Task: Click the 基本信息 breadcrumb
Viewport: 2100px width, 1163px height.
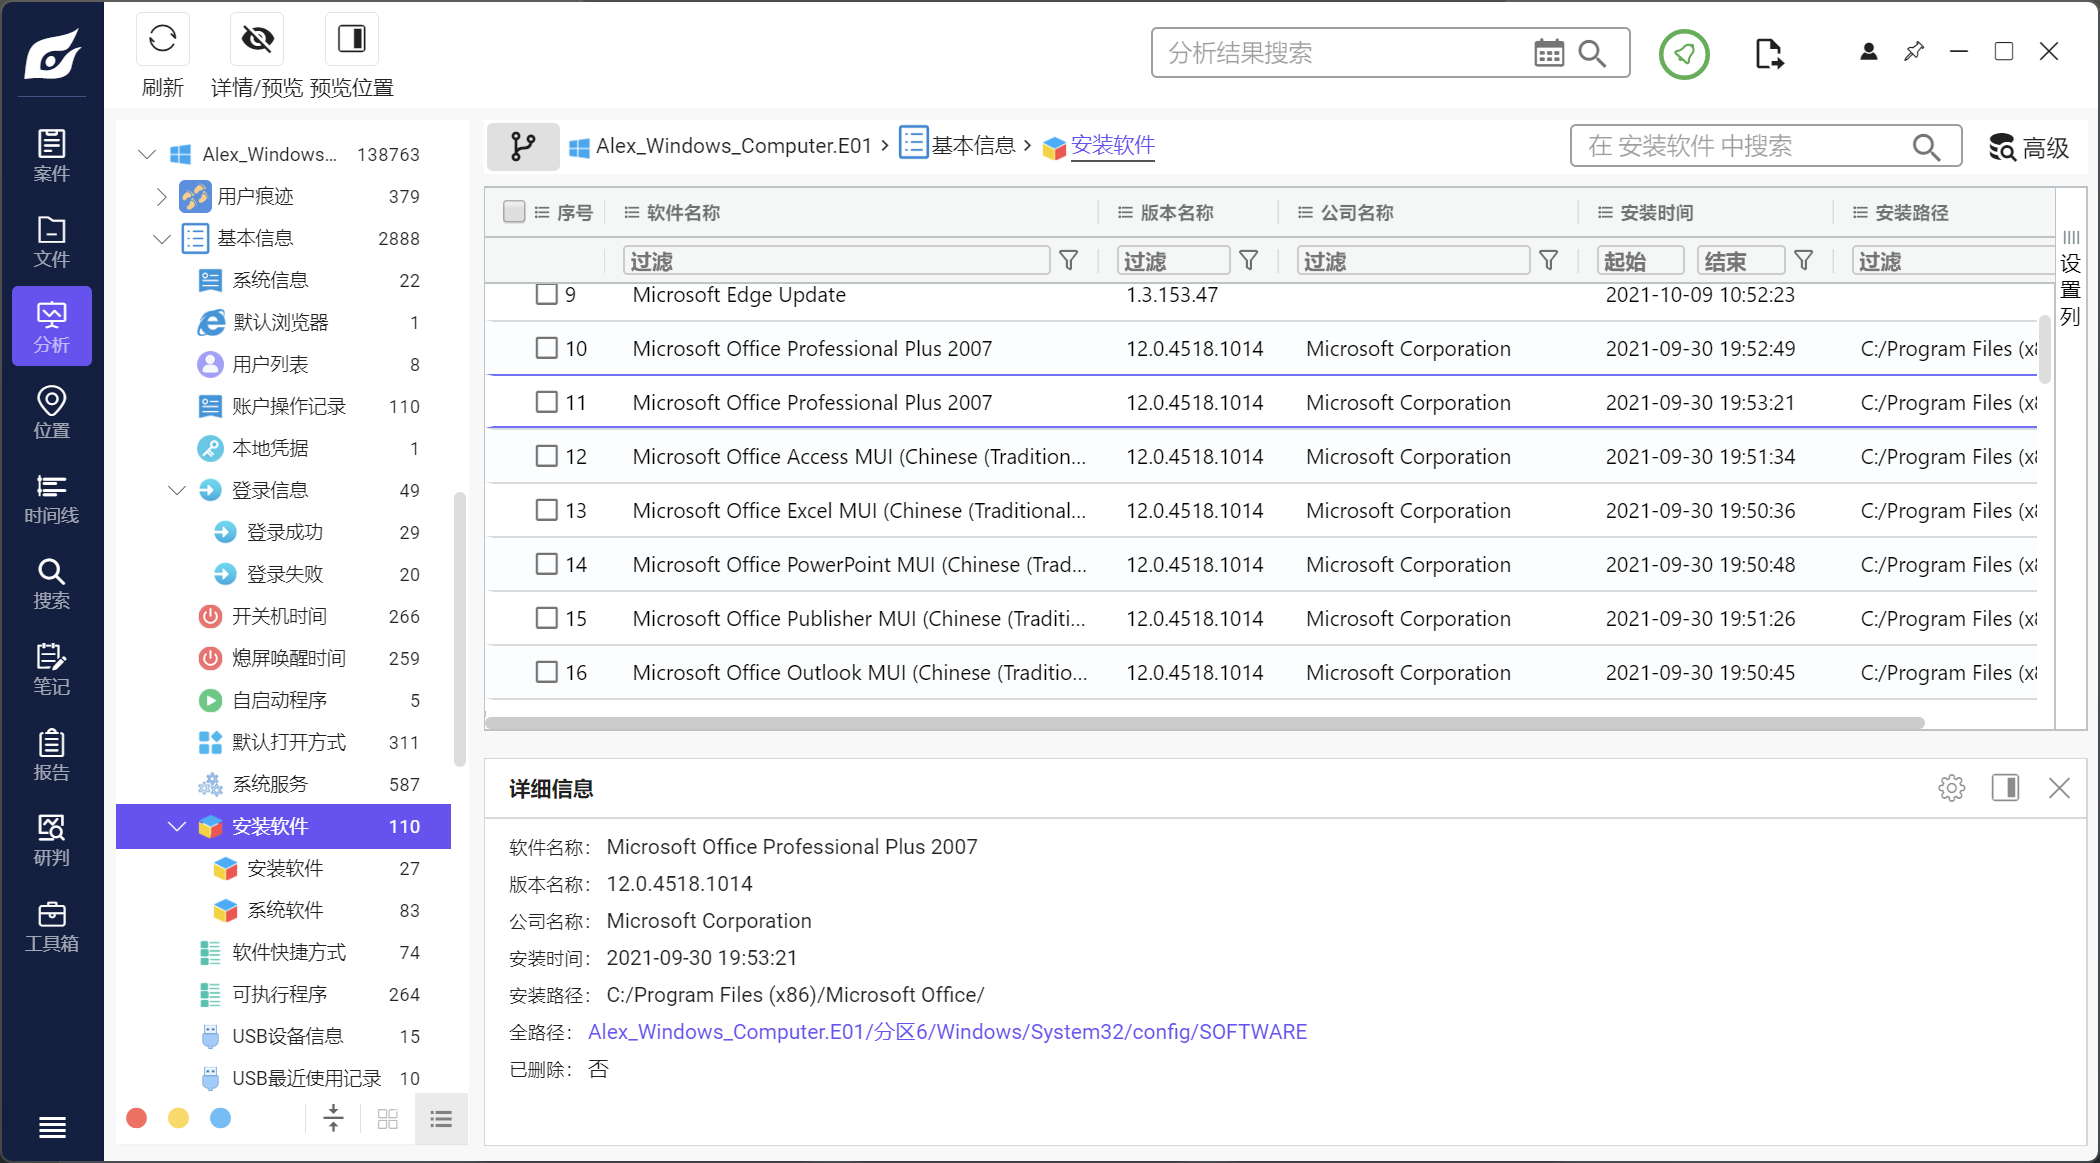Action: click(958, 145)
